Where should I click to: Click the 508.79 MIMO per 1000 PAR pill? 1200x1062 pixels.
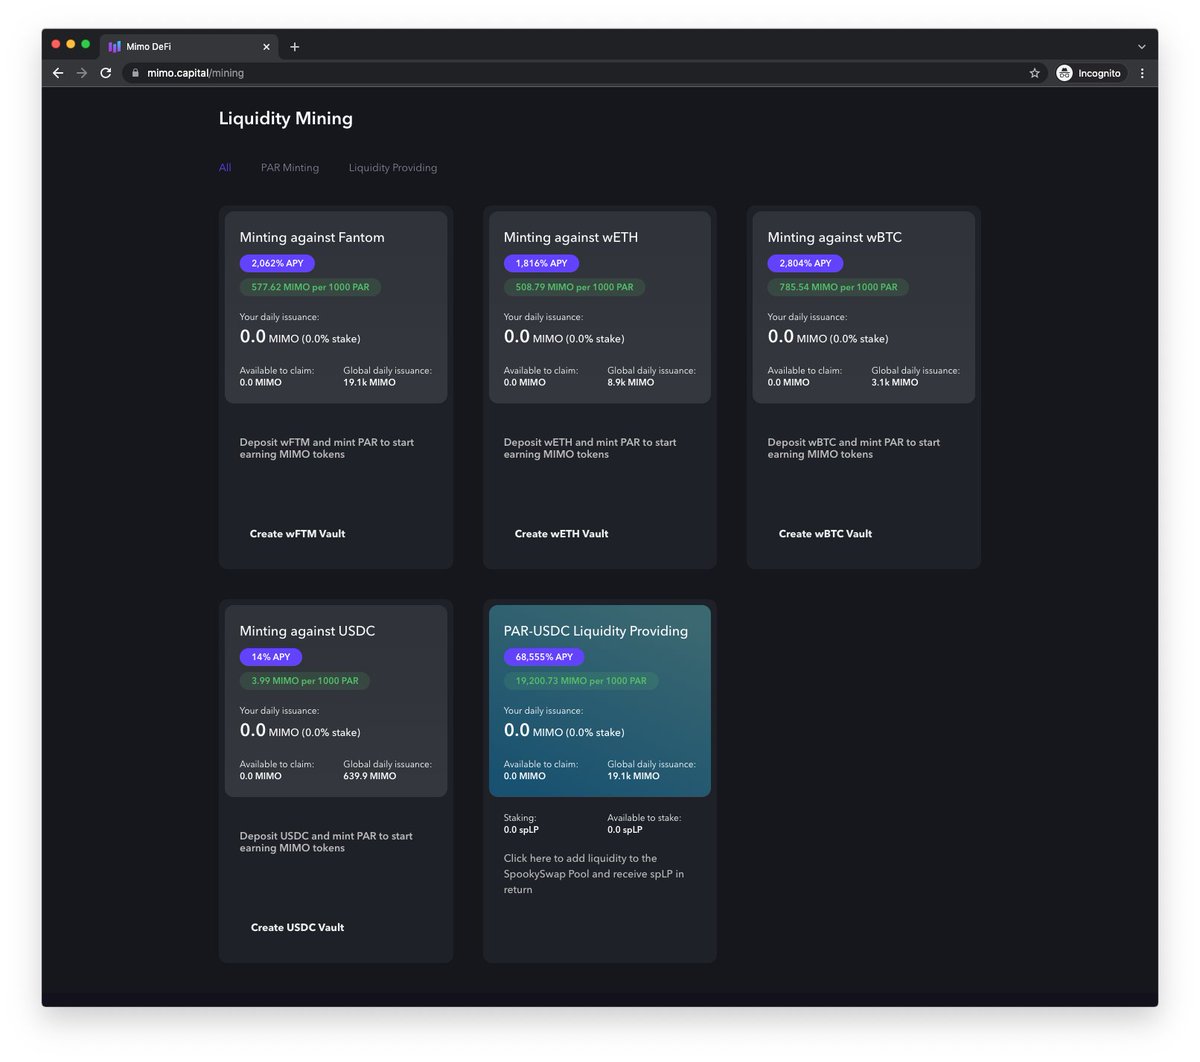tap(574, 287)
